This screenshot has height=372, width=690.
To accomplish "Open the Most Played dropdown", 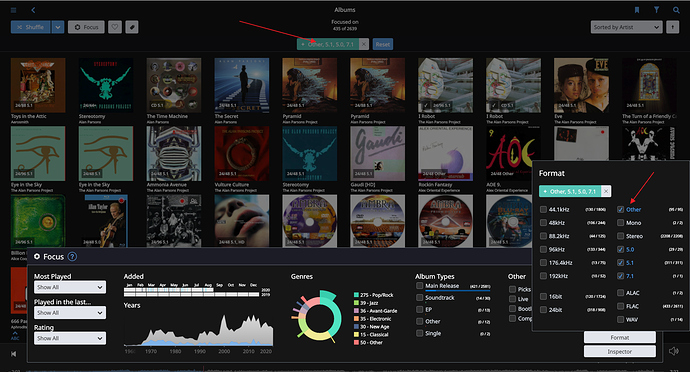I will click(70, 287).
